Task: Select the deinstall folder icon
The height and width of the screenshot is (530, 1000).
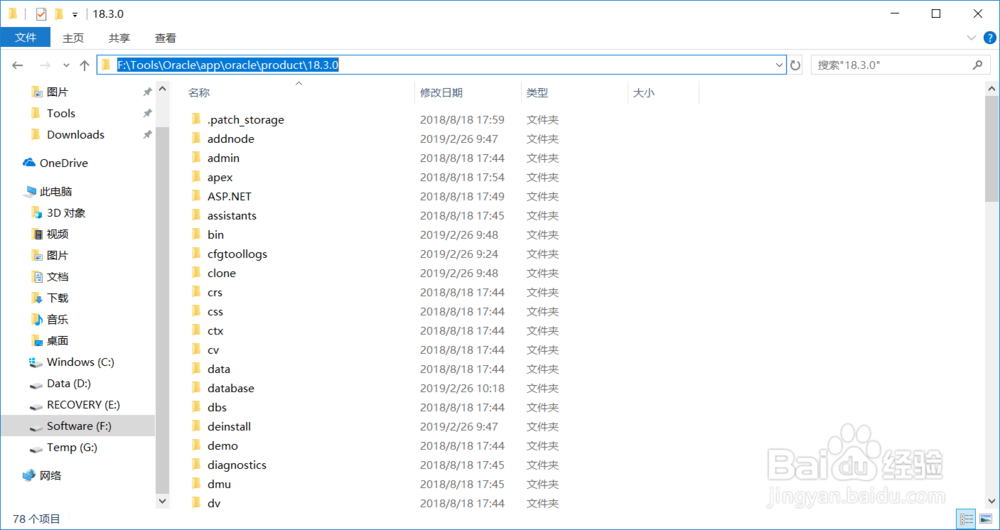Action: tap(196, 426)
